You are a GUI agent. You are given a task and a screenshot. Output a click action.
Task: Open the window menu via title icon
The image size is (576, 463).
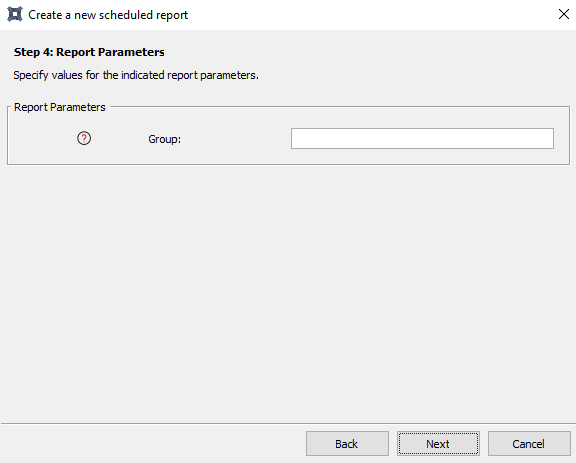click(15, 14)
